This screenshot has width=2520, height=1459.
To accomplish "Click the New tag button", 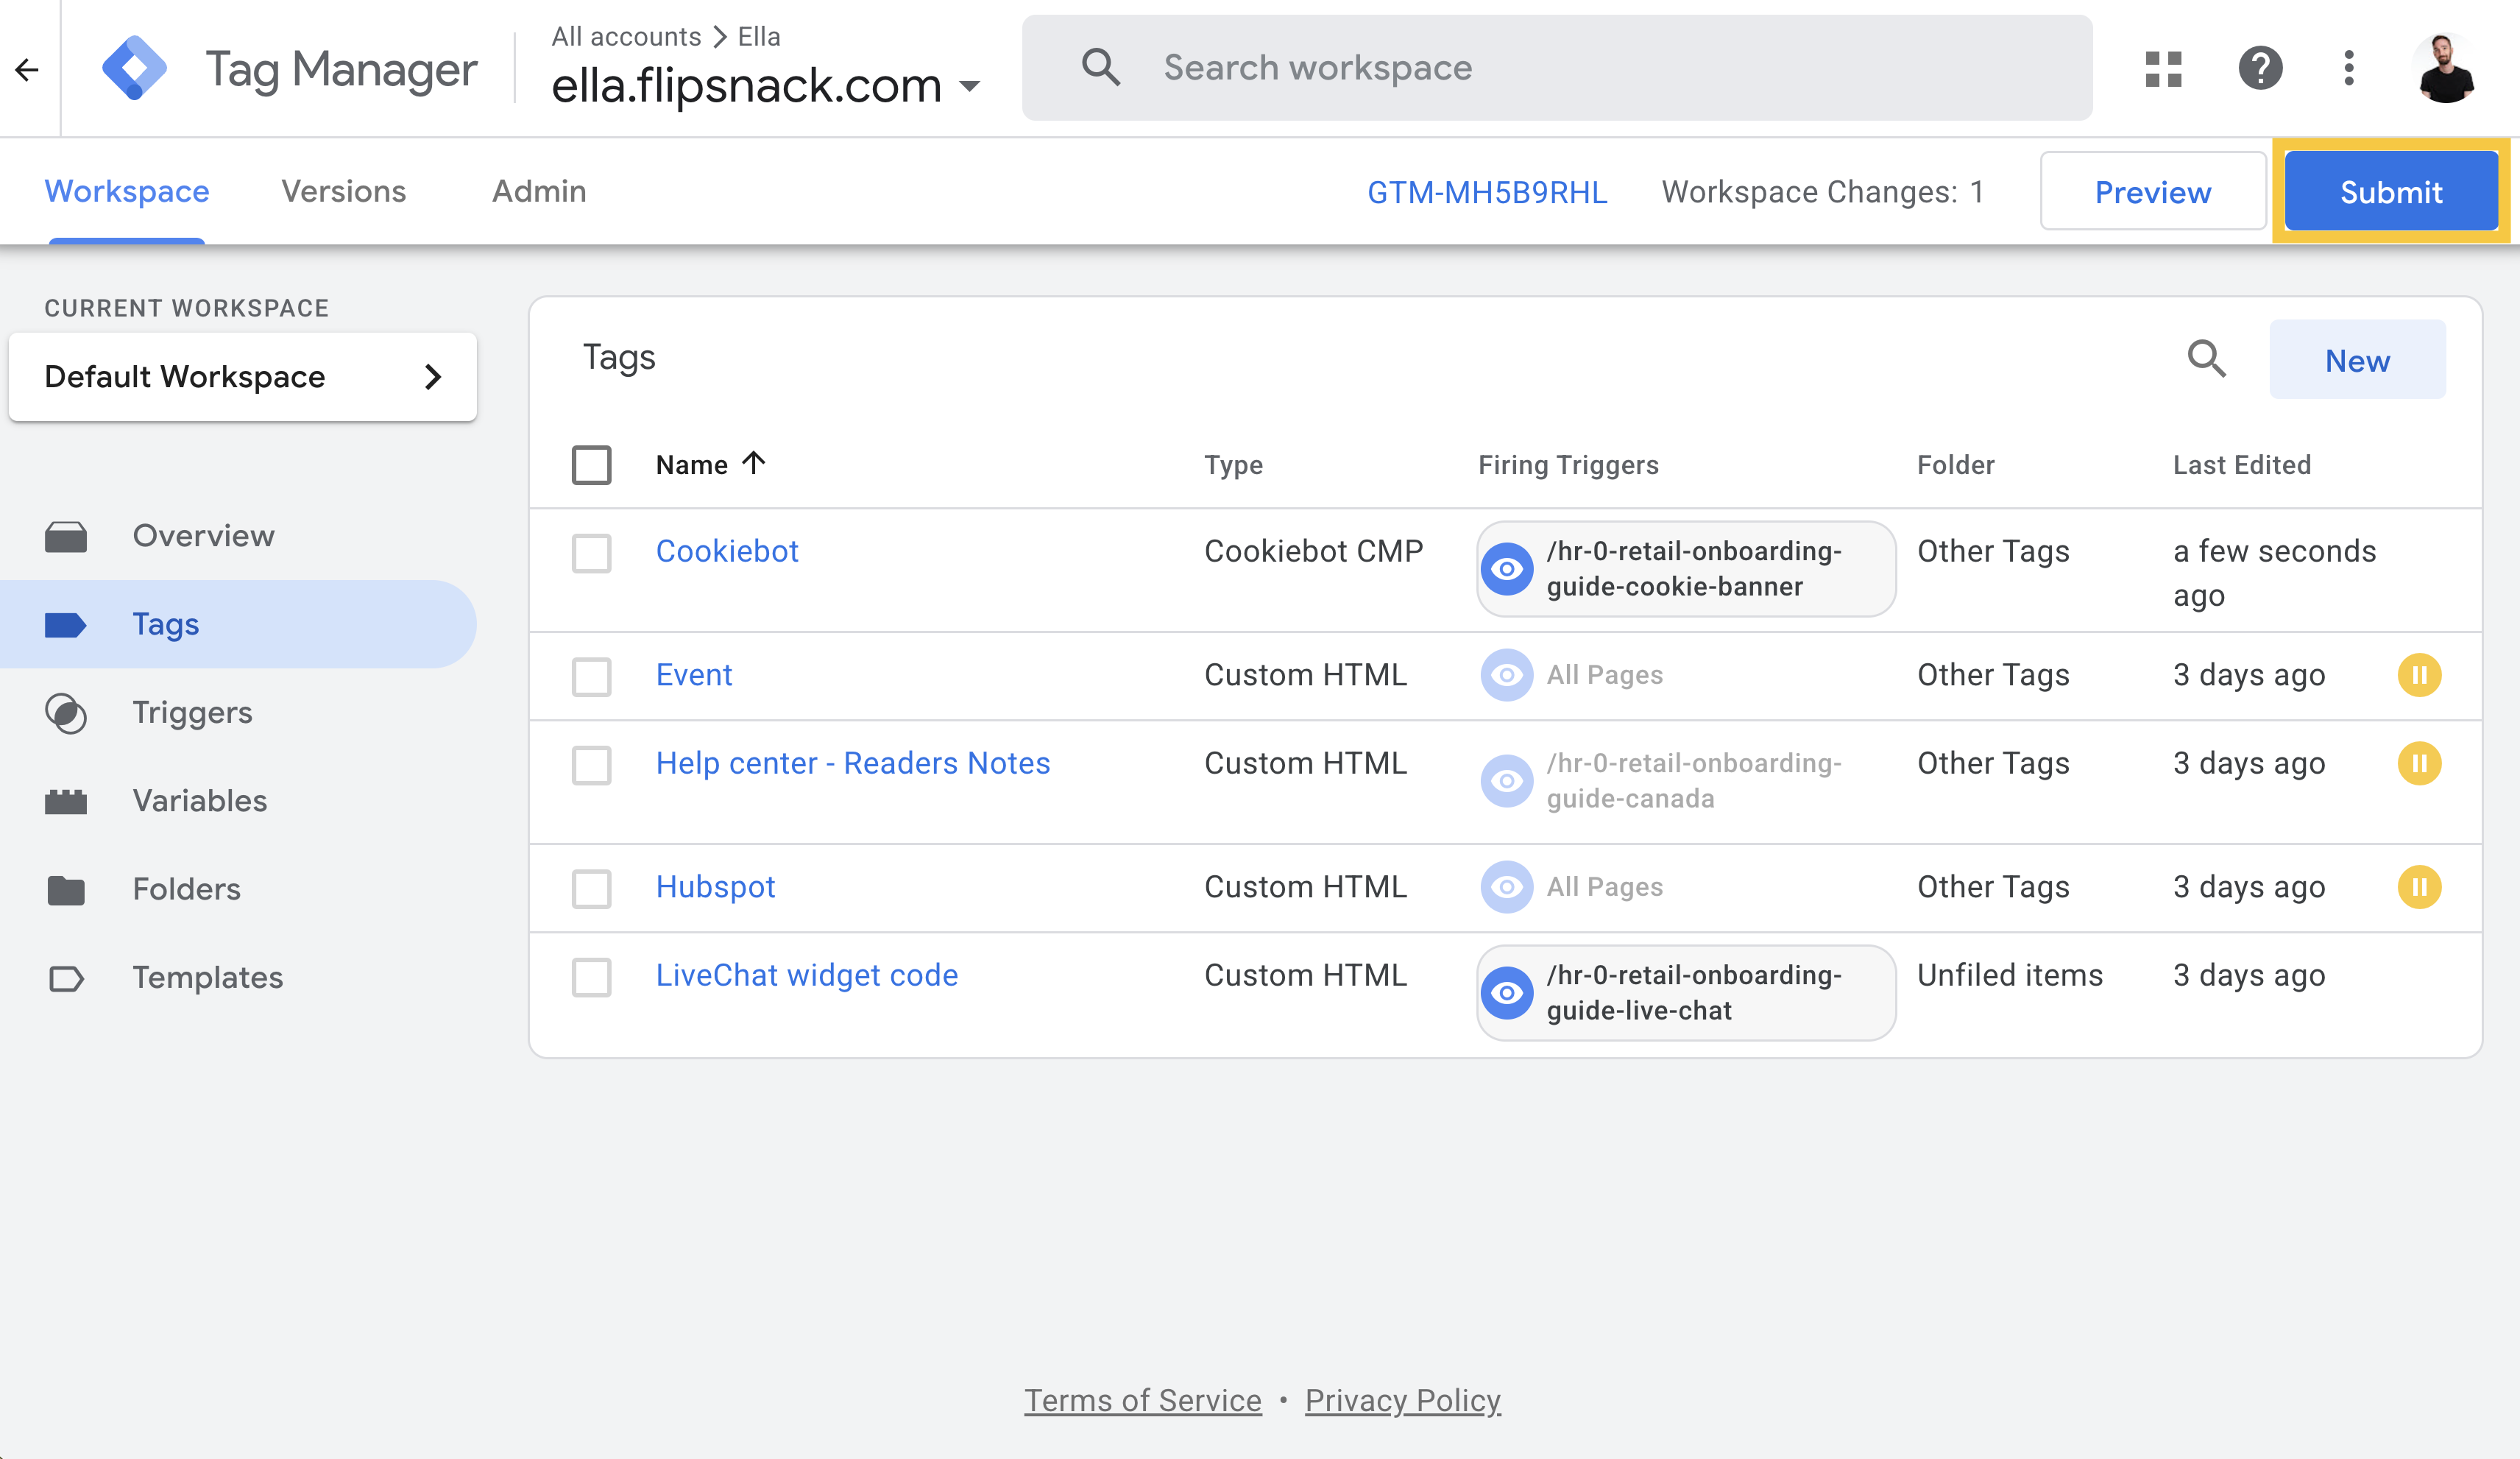I will tap(2357, 360).
